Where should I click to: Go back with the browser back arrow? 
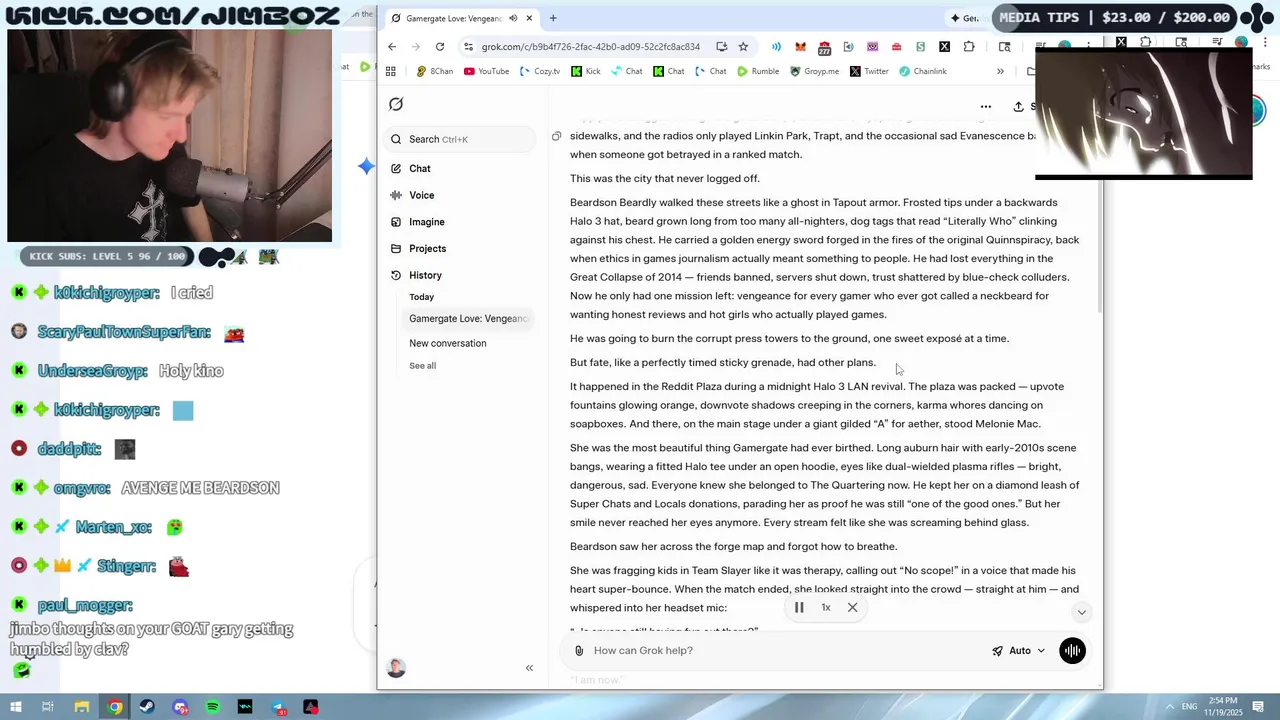(392, 47)
